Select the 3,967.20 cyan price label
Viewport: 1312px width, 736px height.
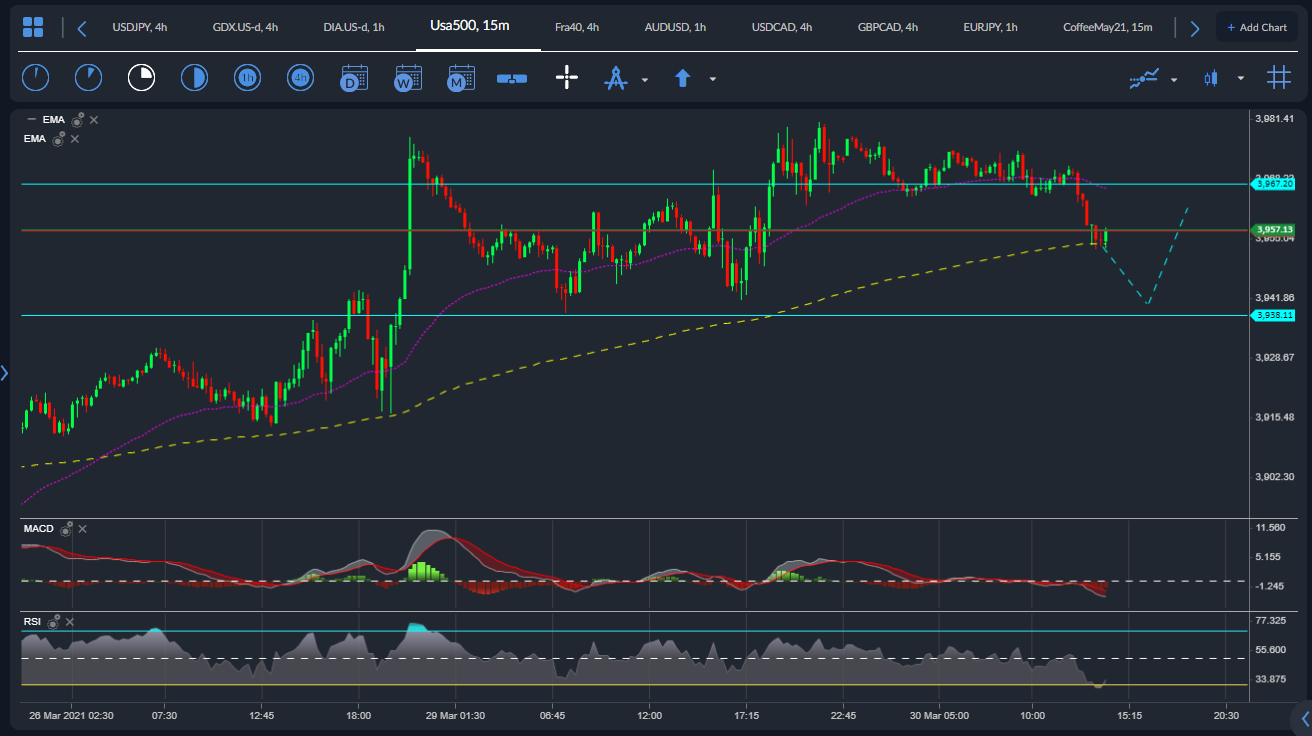click(x=1274, y=184)
